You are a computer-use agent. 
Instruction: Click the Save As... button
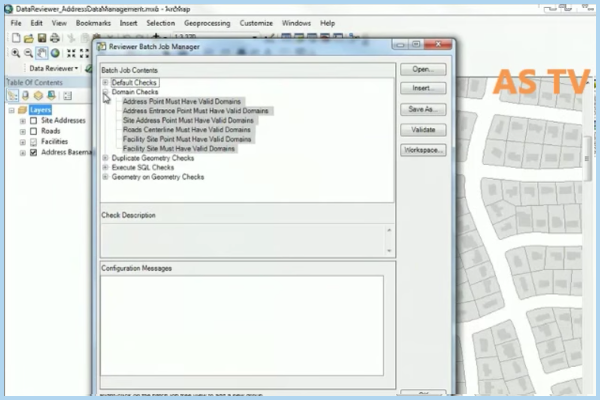[x=422, y=109]
